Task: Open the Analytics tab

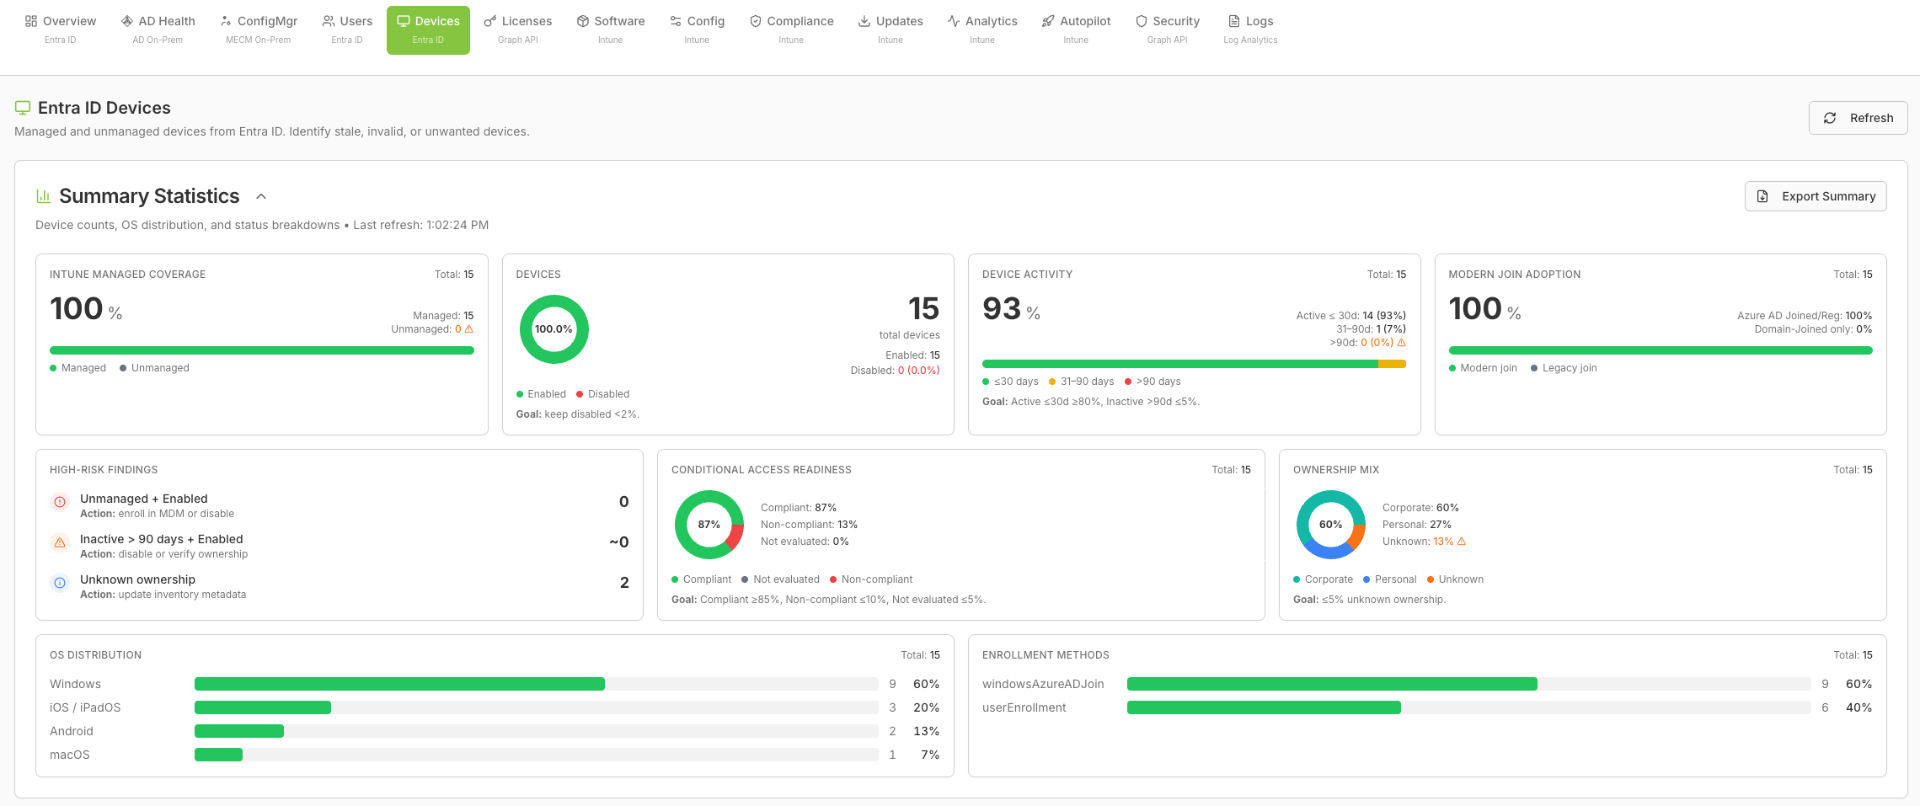Action: click(982, 30)
